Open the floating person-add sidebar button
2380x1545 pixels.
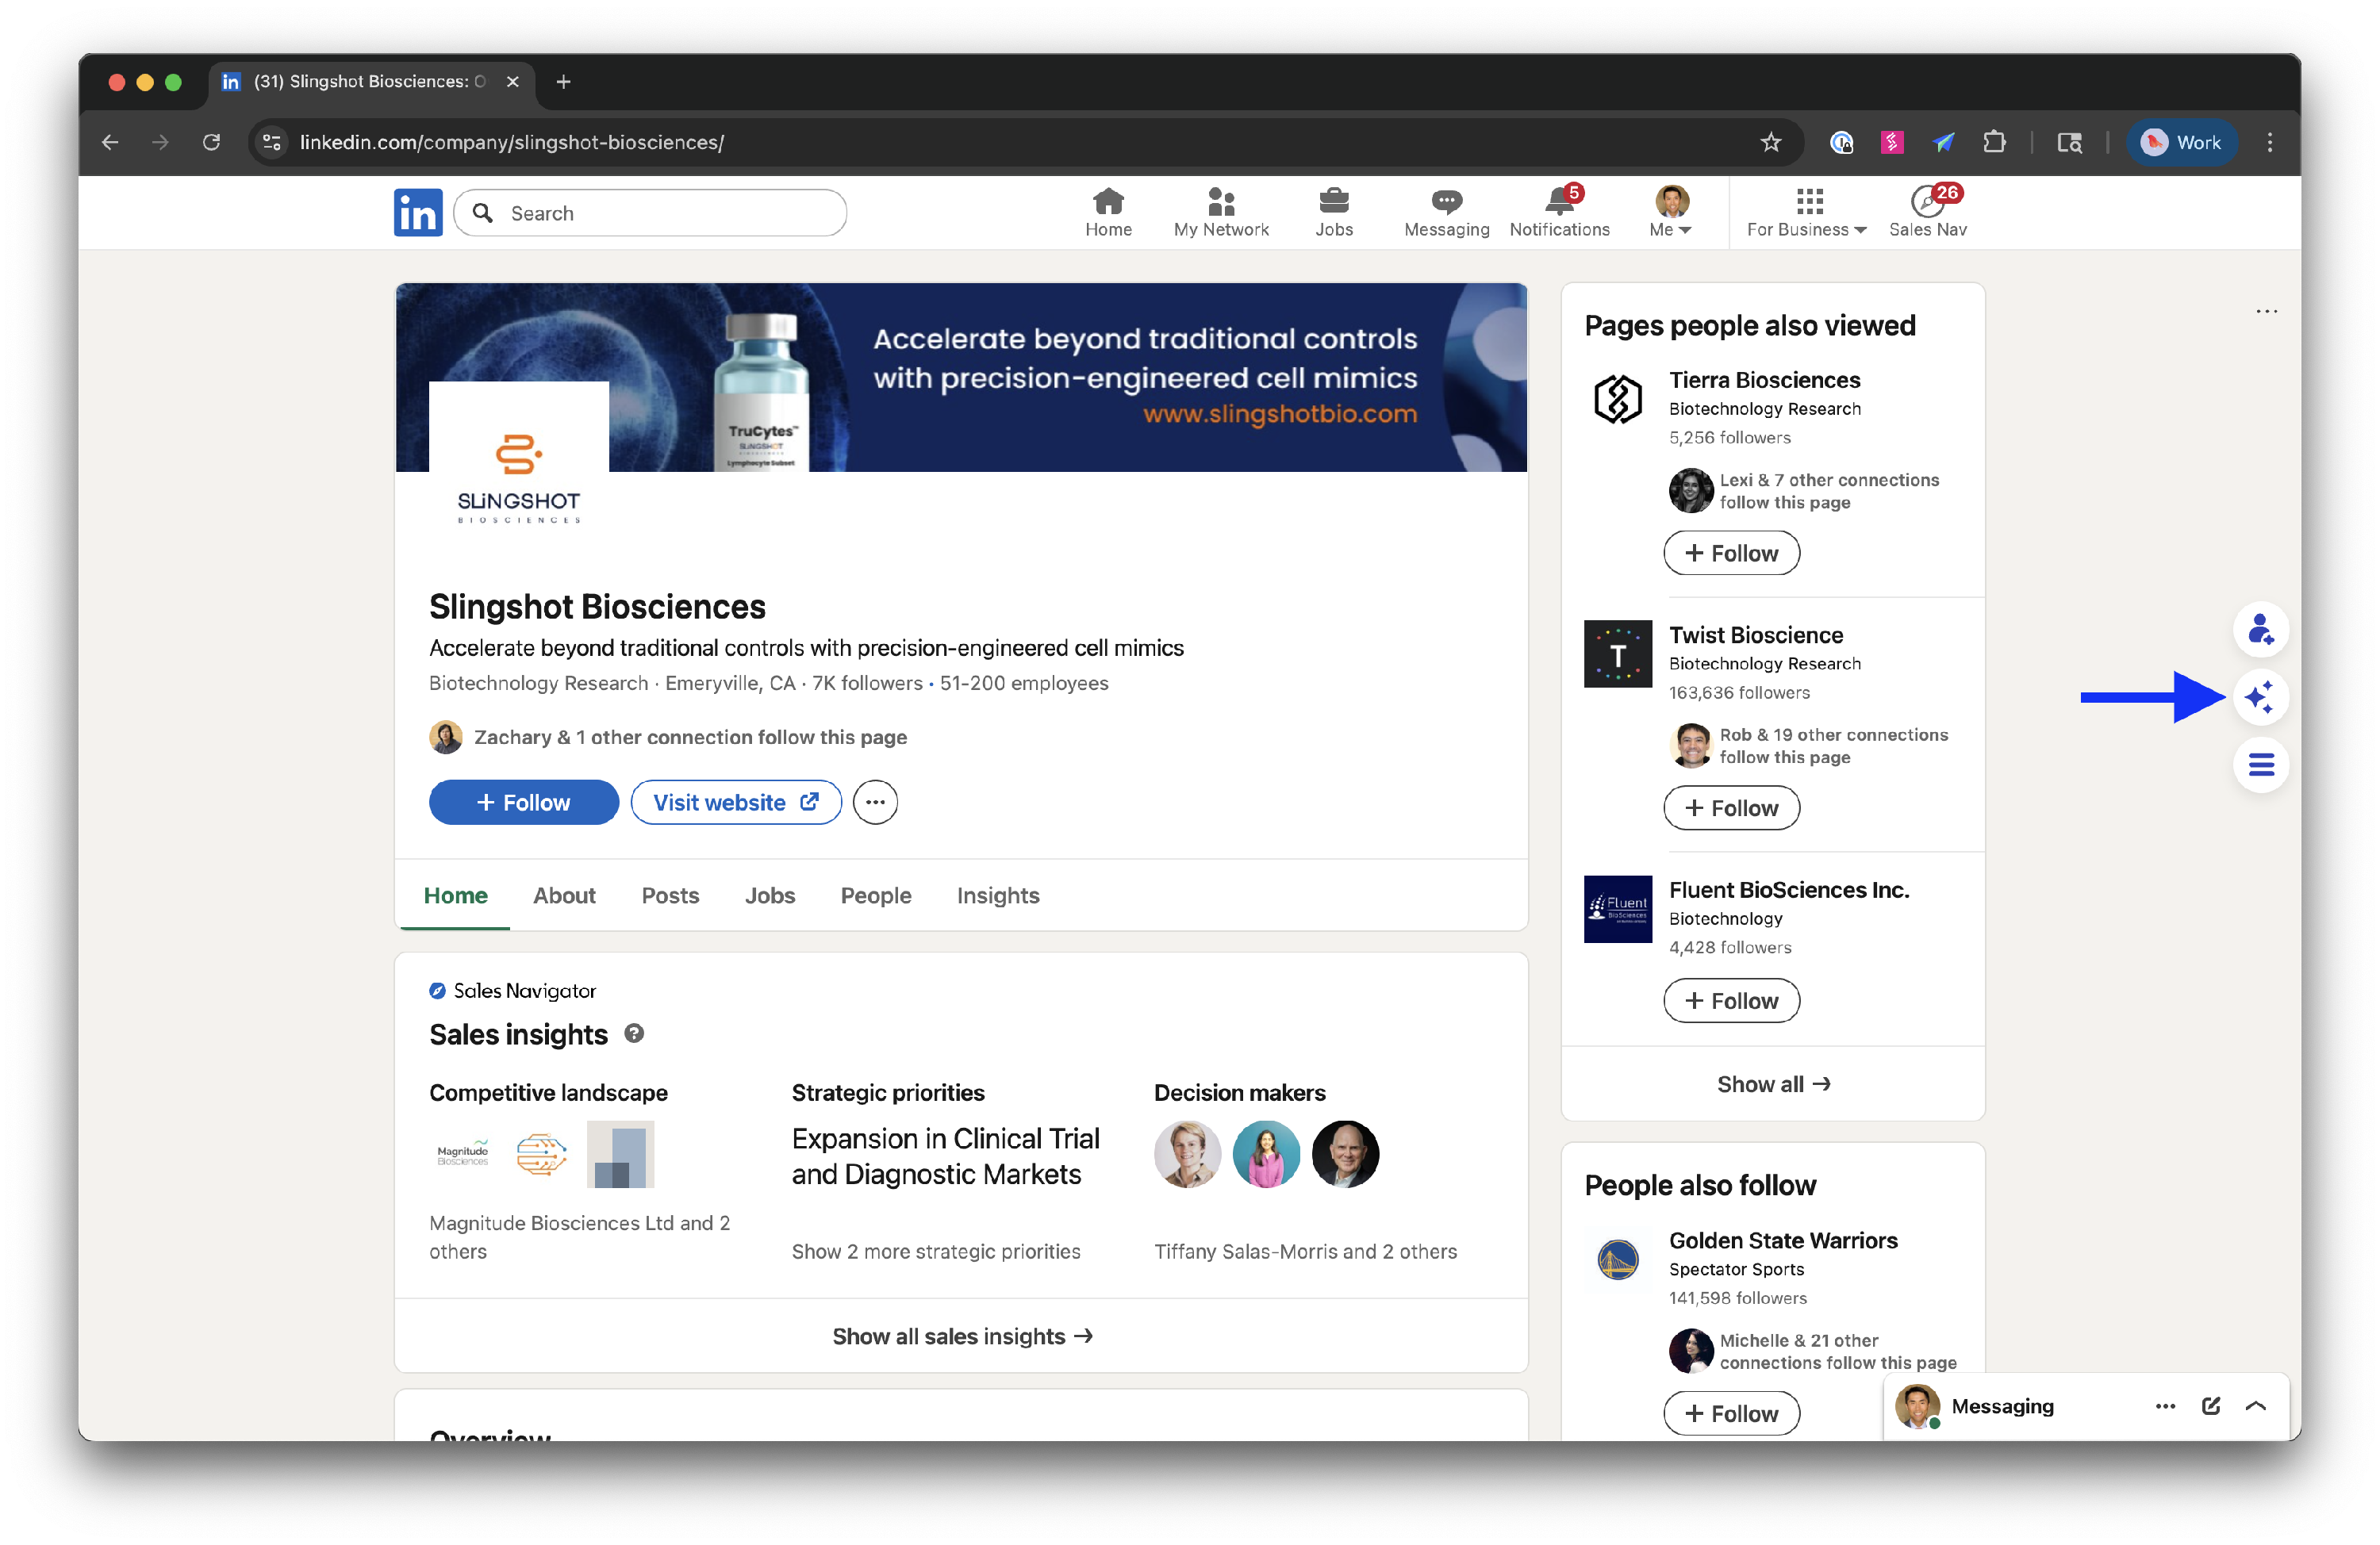coord(2260,629)
